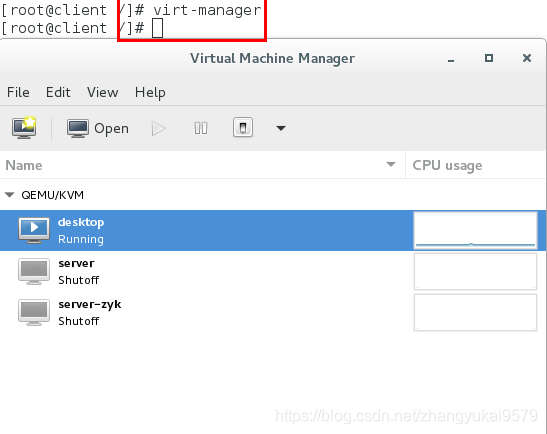Click Running status under desktop
Viewport: 547px width, 434px height.
(x=81, y=239)
